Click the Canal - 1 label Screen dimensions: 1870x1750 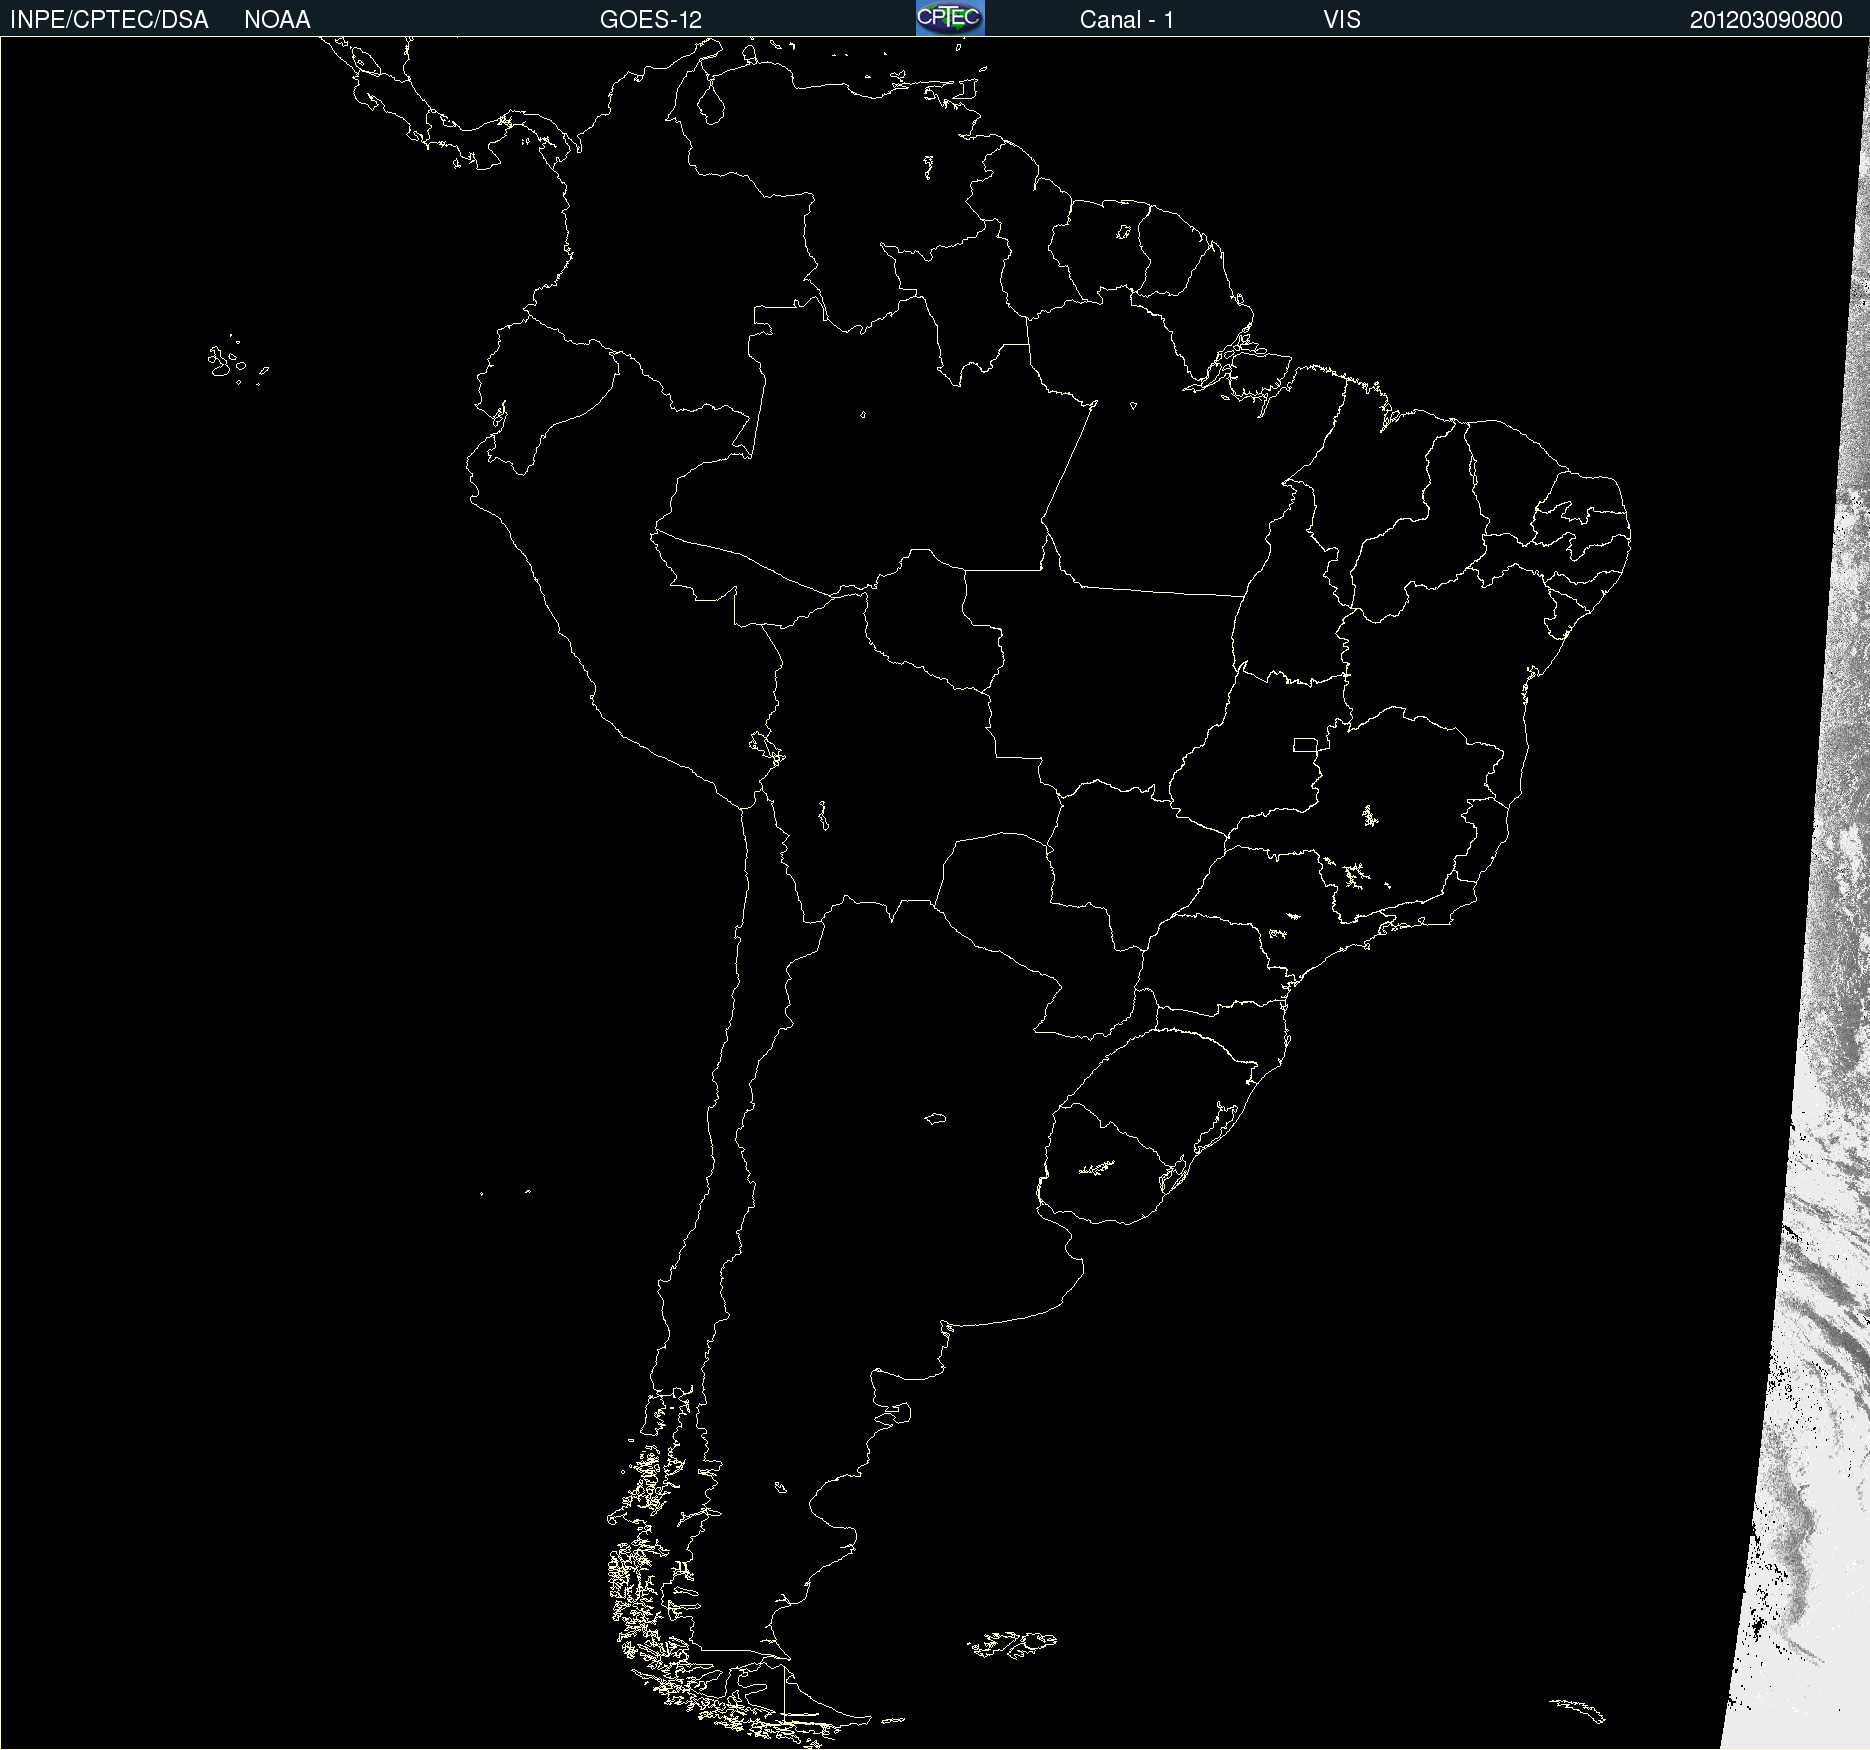[x=1127, y=20]
